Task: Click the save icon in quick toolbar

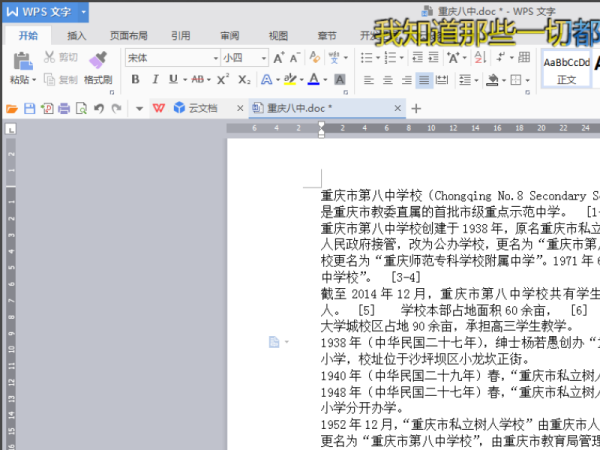Action: point(29,108)
